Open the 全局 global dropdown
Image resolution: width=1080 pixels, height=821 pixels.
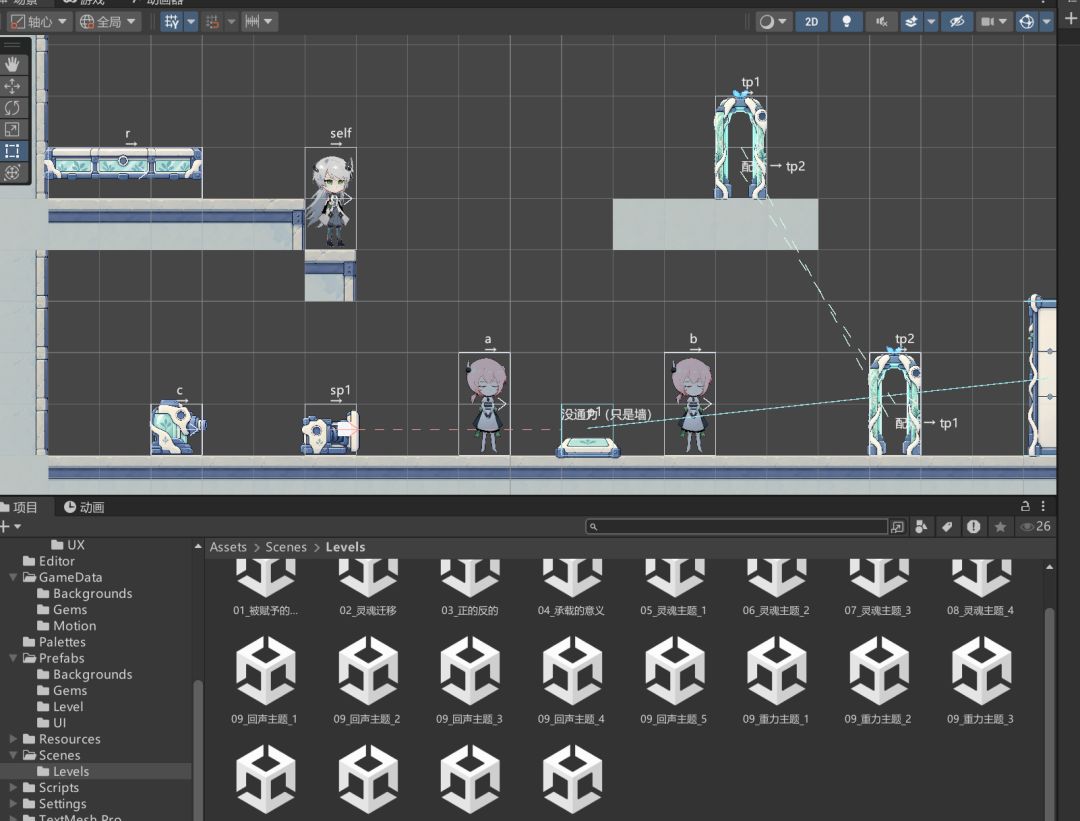coord(107,21)
